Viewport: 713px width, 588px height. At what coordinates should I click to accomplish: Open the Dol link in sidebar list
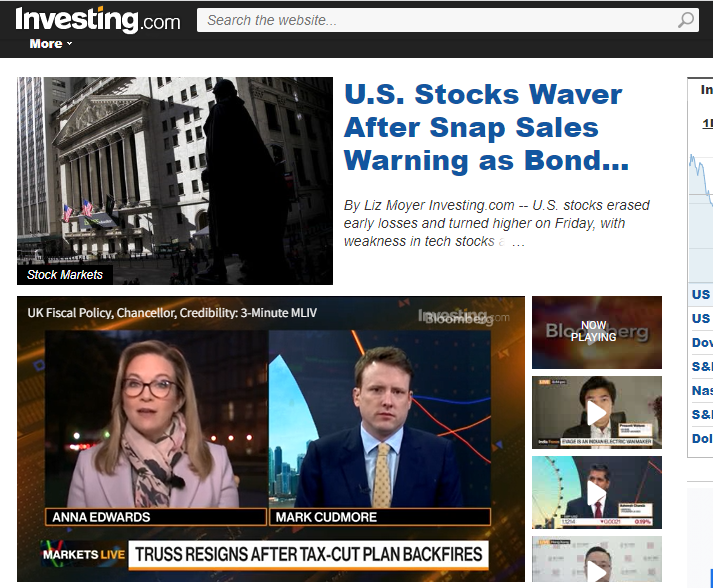[x=702, y=438]
